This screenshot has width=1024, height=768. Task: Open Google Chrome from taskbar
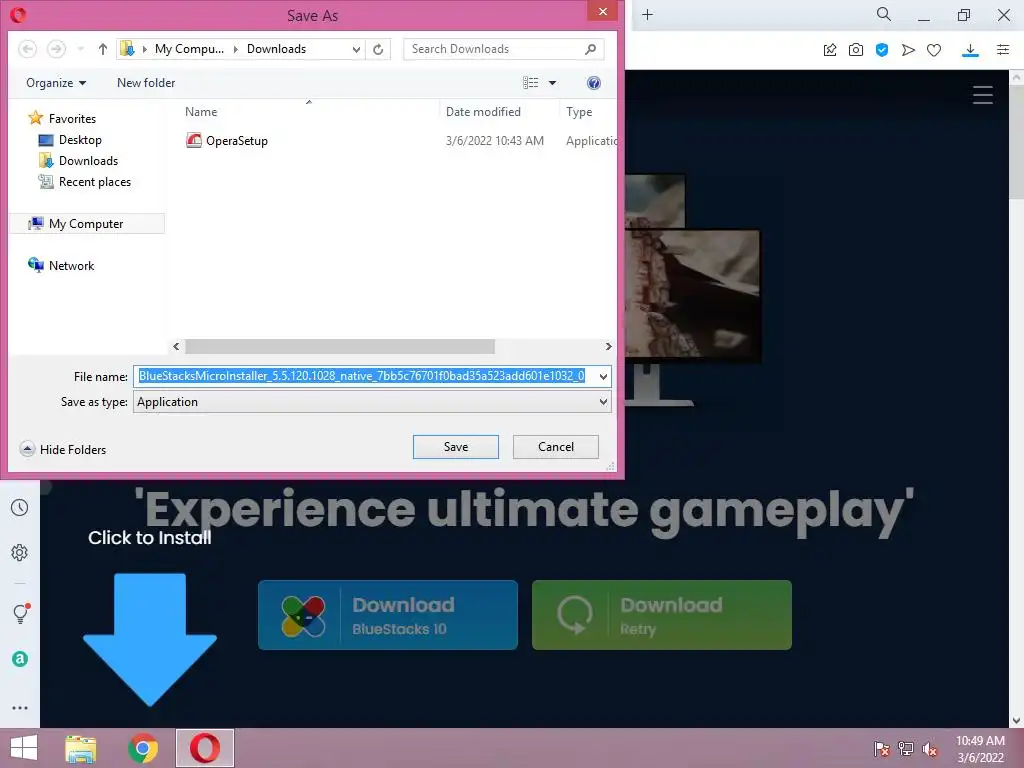[143, 748]
